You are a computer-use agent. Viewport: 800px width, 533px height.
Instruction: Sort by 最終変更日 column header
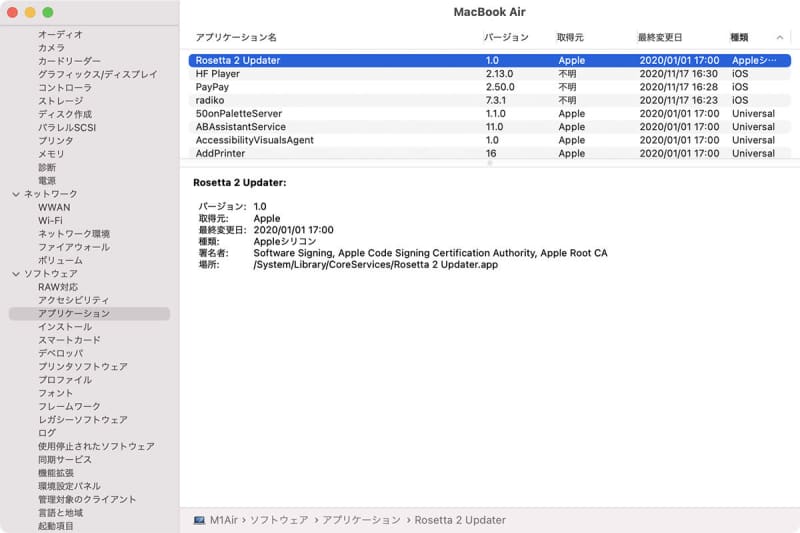click(660, 37)
